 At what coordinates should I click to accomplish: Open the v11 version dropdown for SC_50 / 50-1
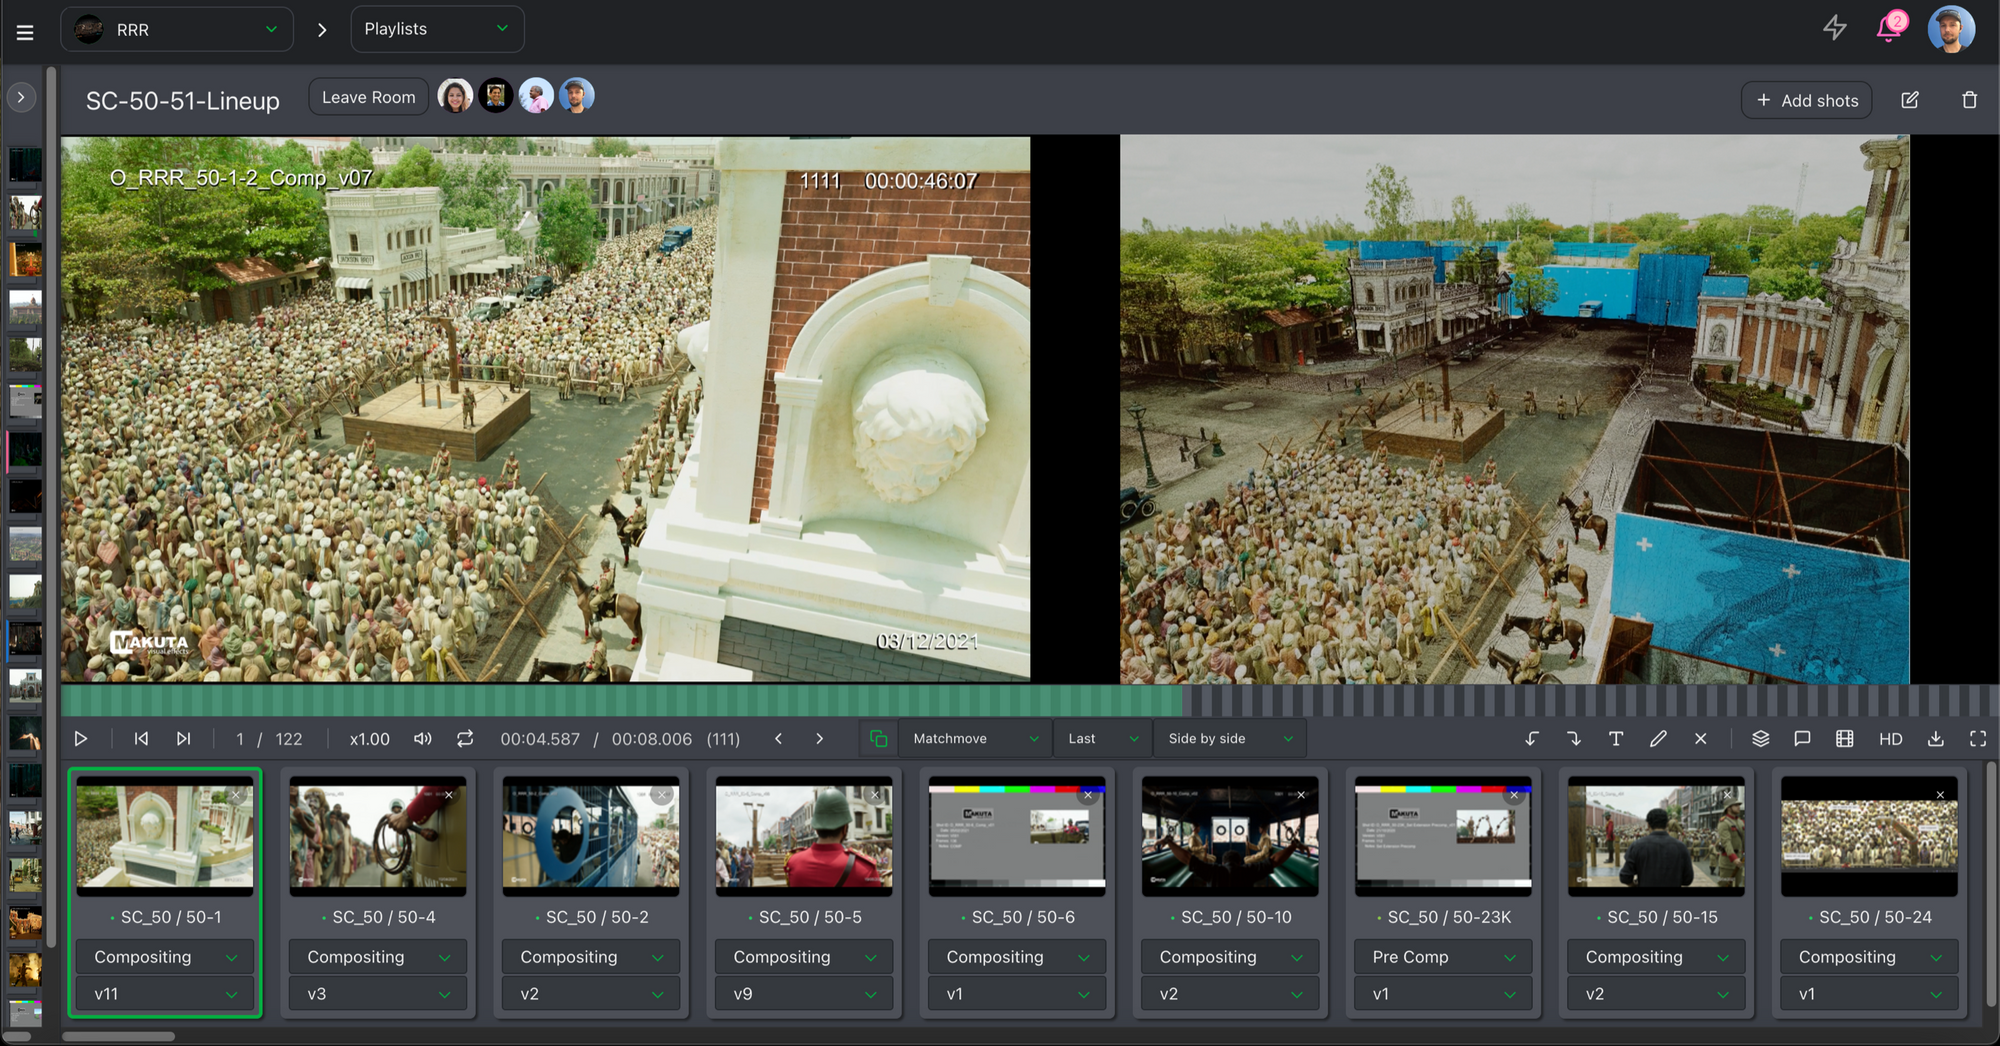[x=165, y=994]
